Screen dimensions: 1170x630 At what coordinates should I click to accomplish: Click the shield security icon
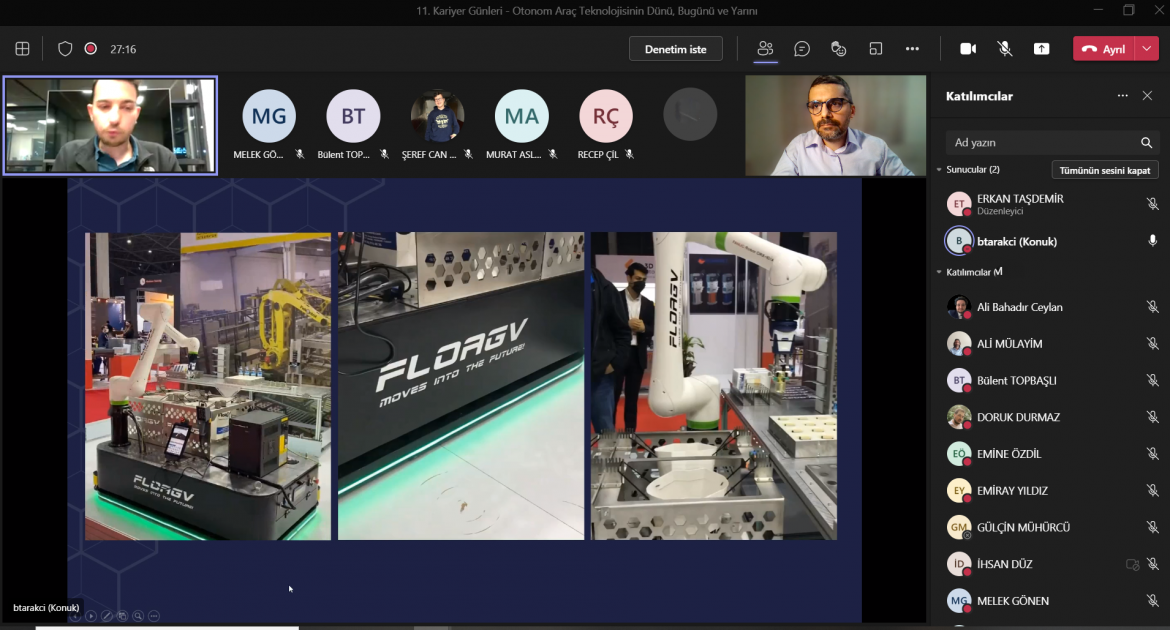pyautogui.click(x=65, y=49)
